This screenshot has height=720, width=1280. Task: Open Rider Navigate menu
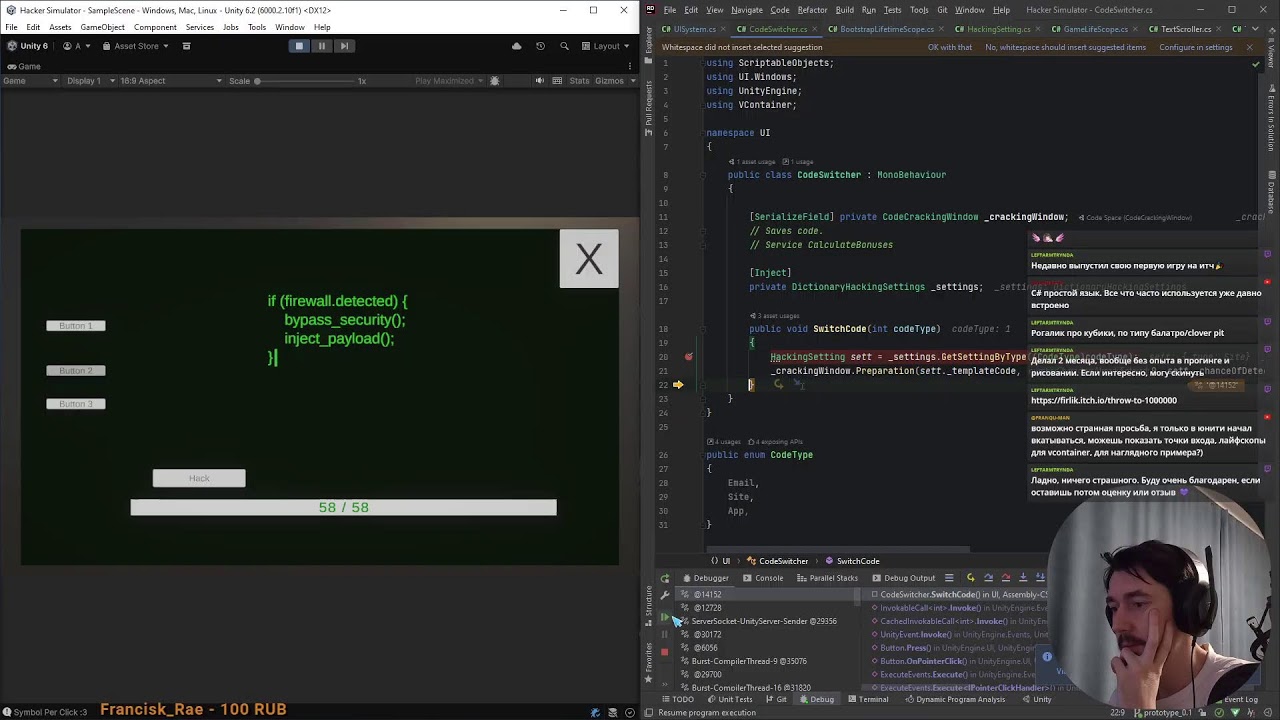pyautogui.click(x=746, y=10)
